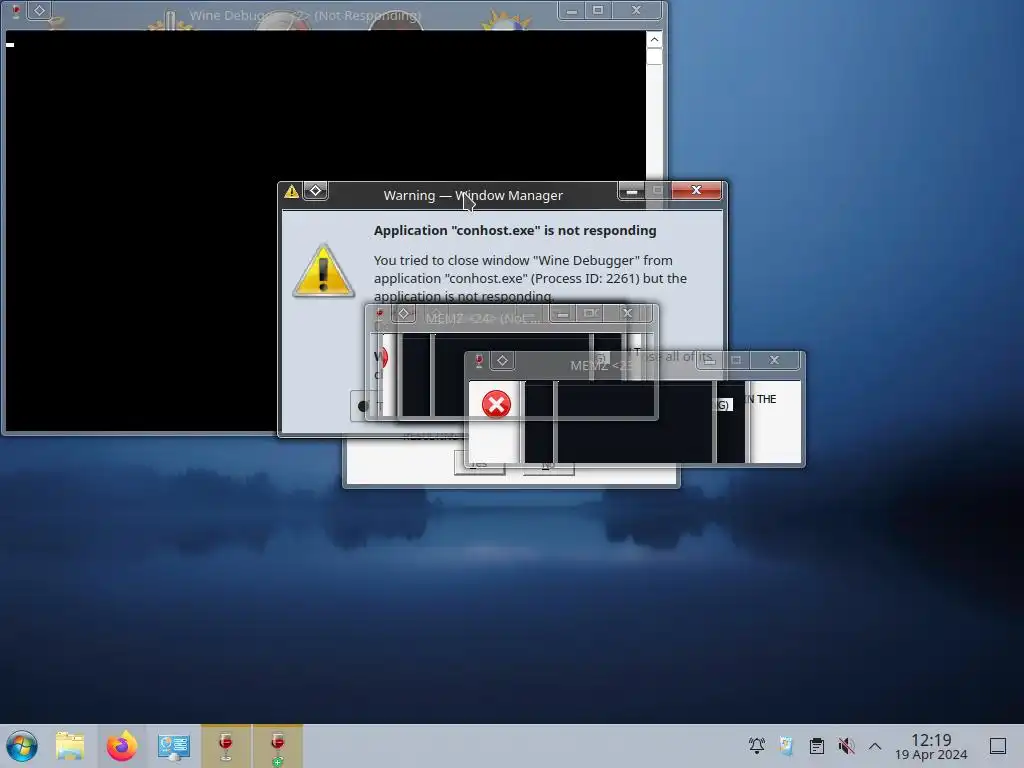Click the red error icon in MEMZ dialog
Image resolution: width=1024 pixels, height=768 pixels.
pyautogui.click(x=496, y=404)
